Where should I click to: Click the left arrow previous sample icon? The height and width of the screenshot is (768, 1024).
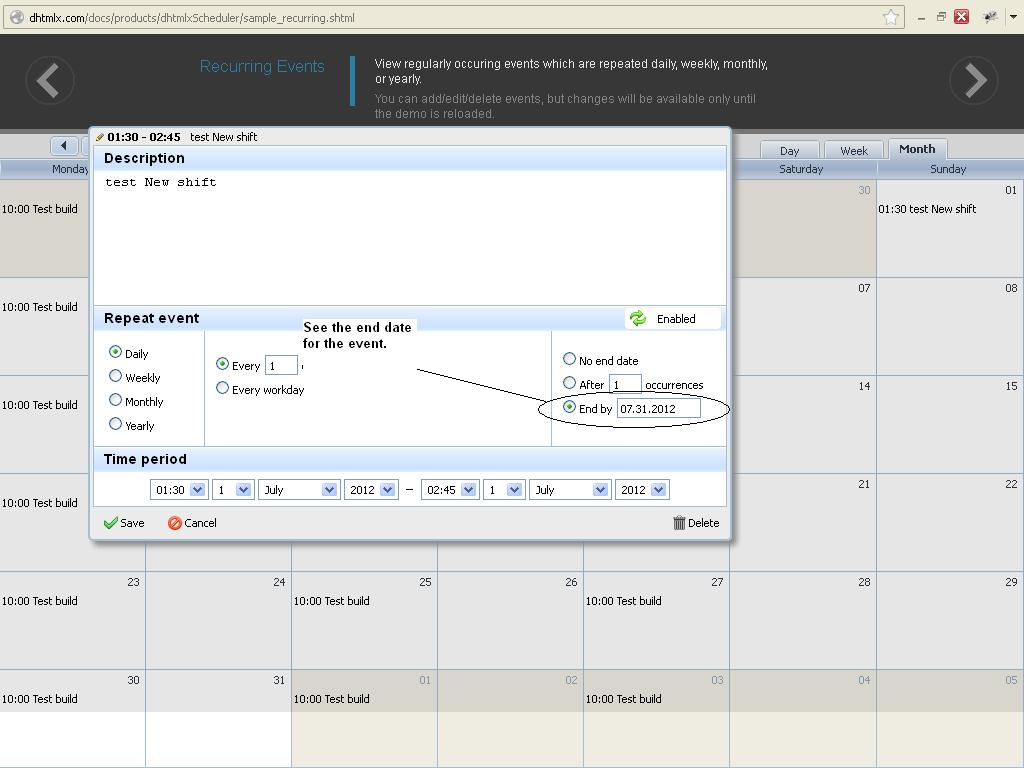(50, 80)
